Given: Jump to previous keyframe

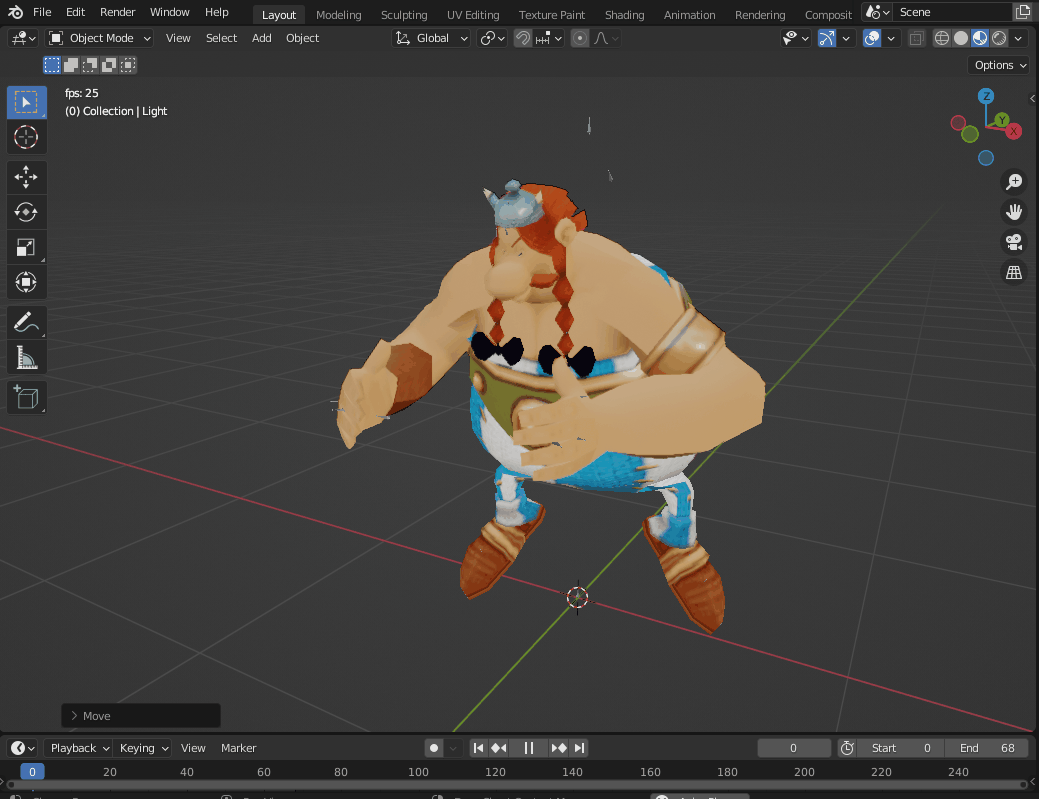Looking at the screenshot, I should click(499, 748).
